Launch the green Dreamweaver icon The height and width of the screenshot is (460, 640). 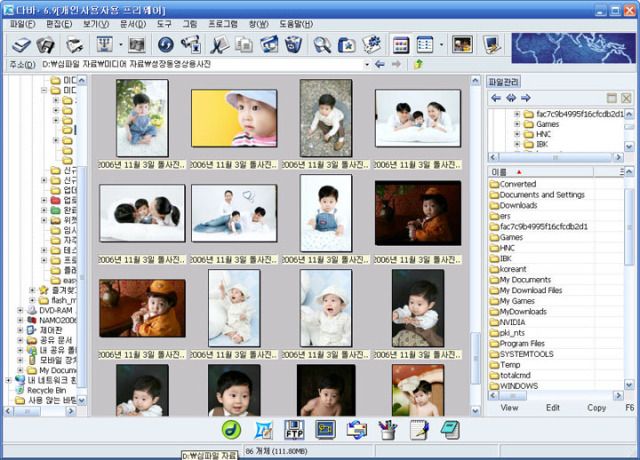[x=231, y=430]
